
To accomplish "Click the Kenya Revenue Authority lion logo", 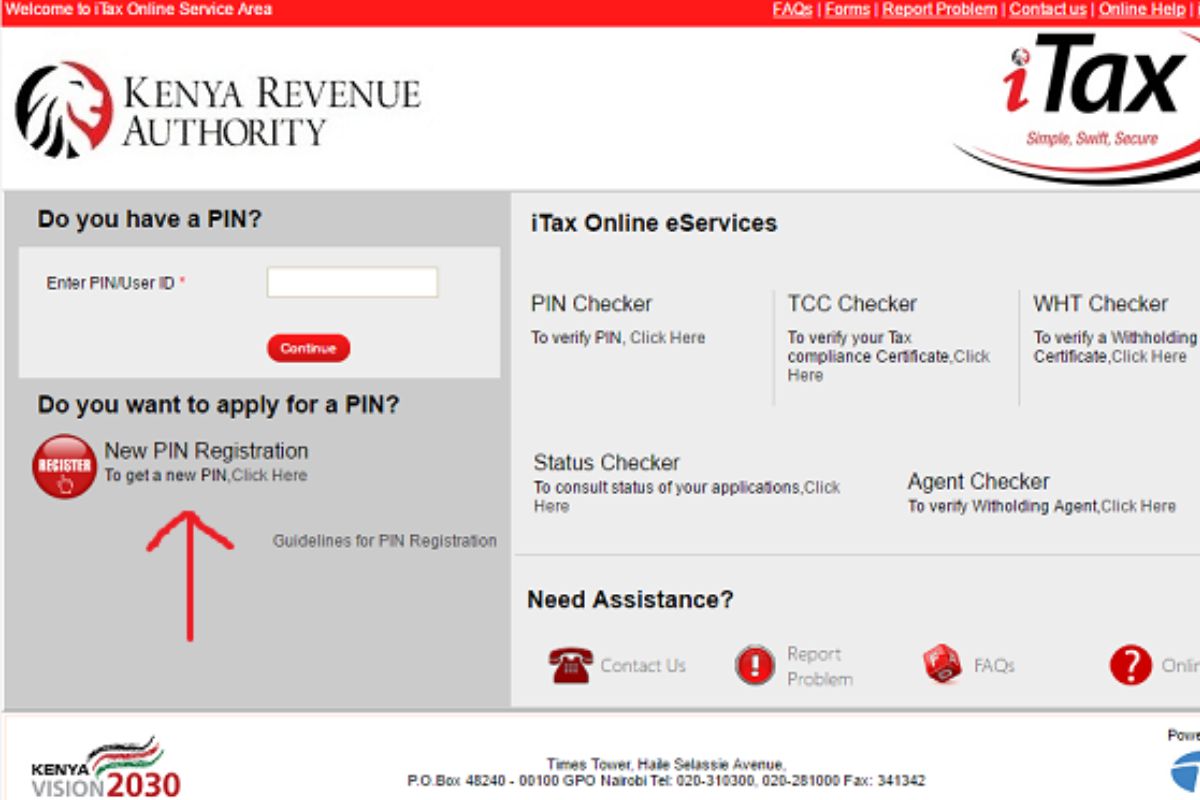I will [x=64, y=110].
